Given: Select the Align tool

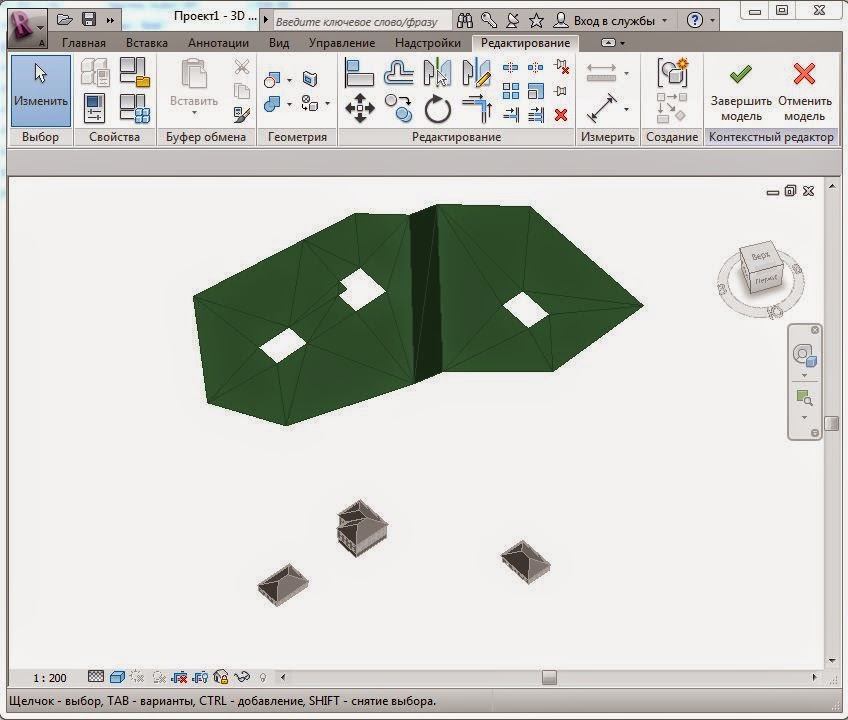Looking at the screenshot, I should (x=359, y=73).
